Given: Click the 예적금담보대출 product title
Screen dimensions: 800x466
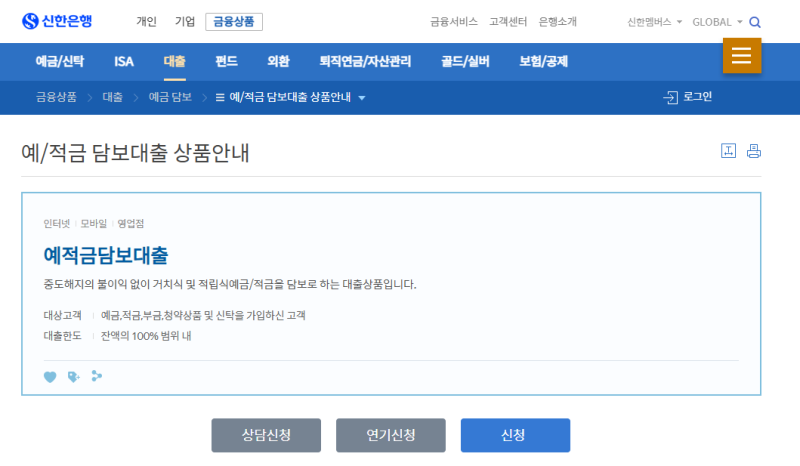Looking at the screenshot, I should pyautogui.click(x=106, y=255).
